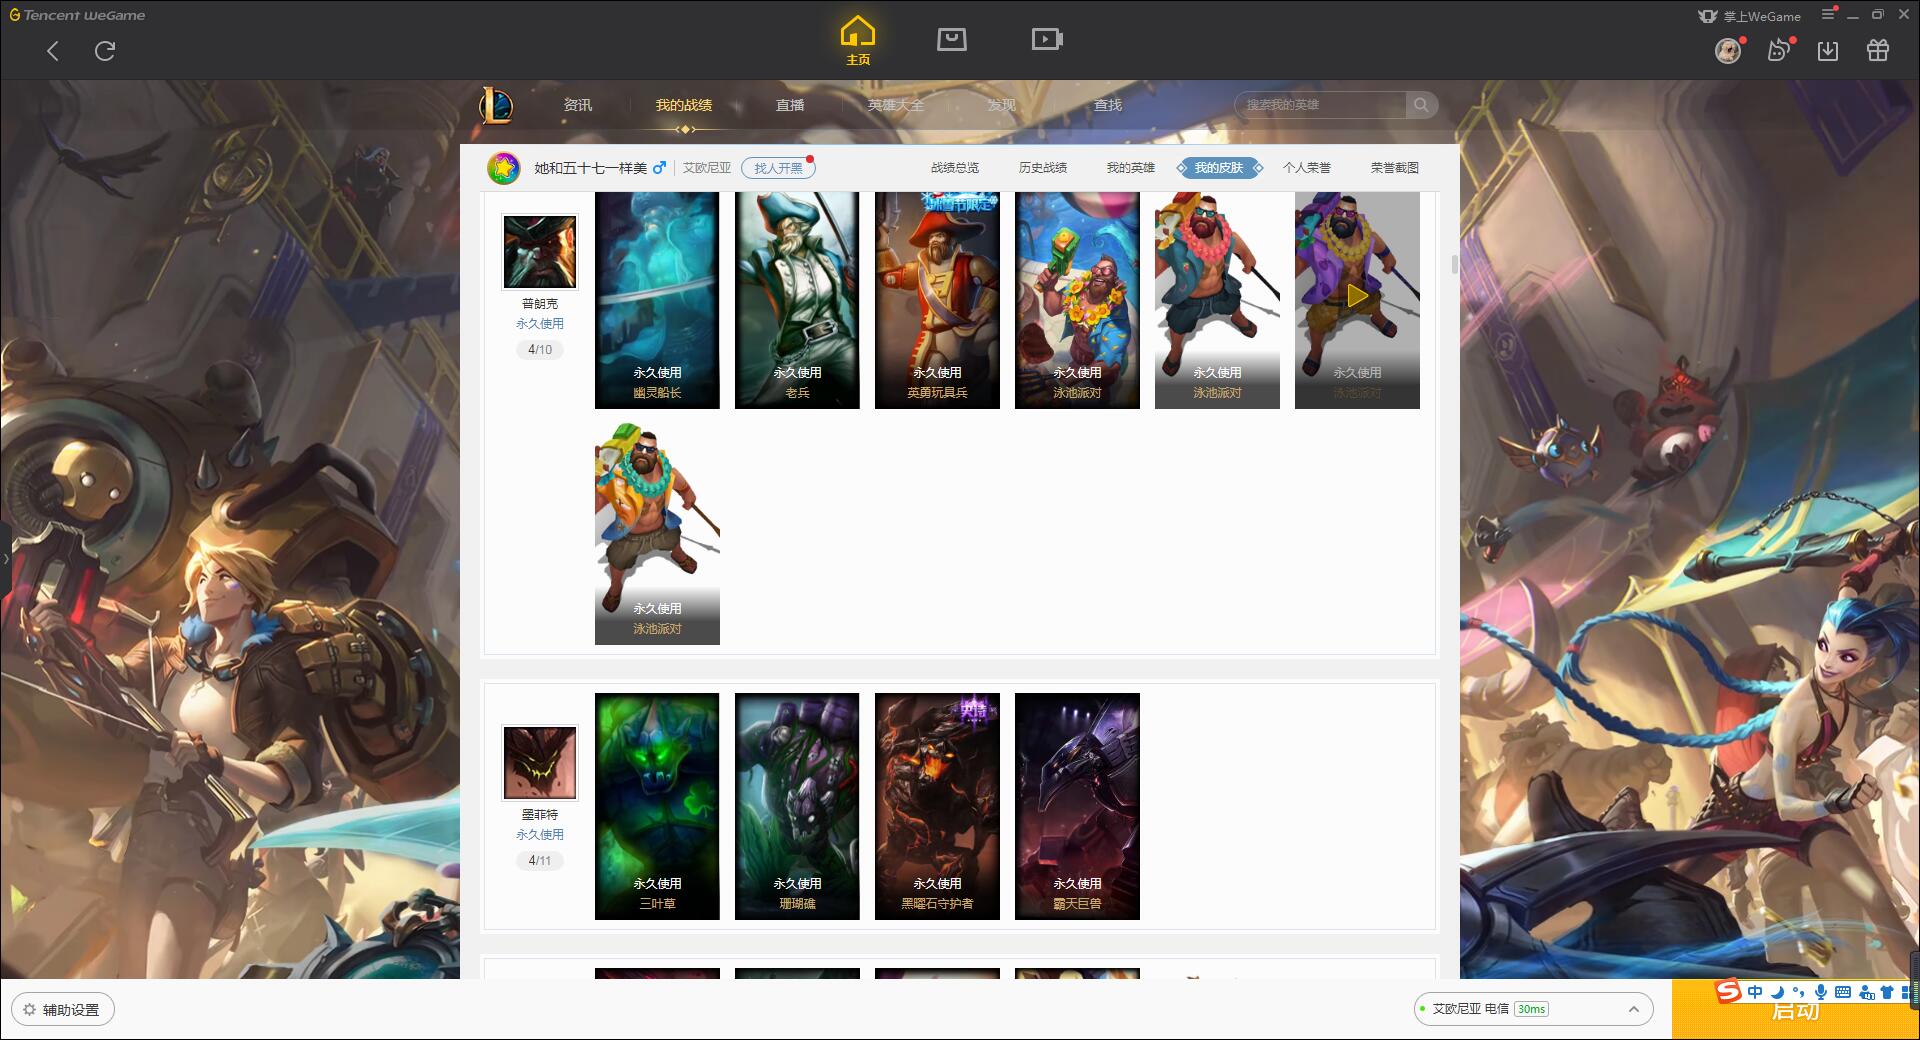This screenshot has height=1040, width=1920.
Task: Click the gear in 辅助设置
Action: 29,1010
